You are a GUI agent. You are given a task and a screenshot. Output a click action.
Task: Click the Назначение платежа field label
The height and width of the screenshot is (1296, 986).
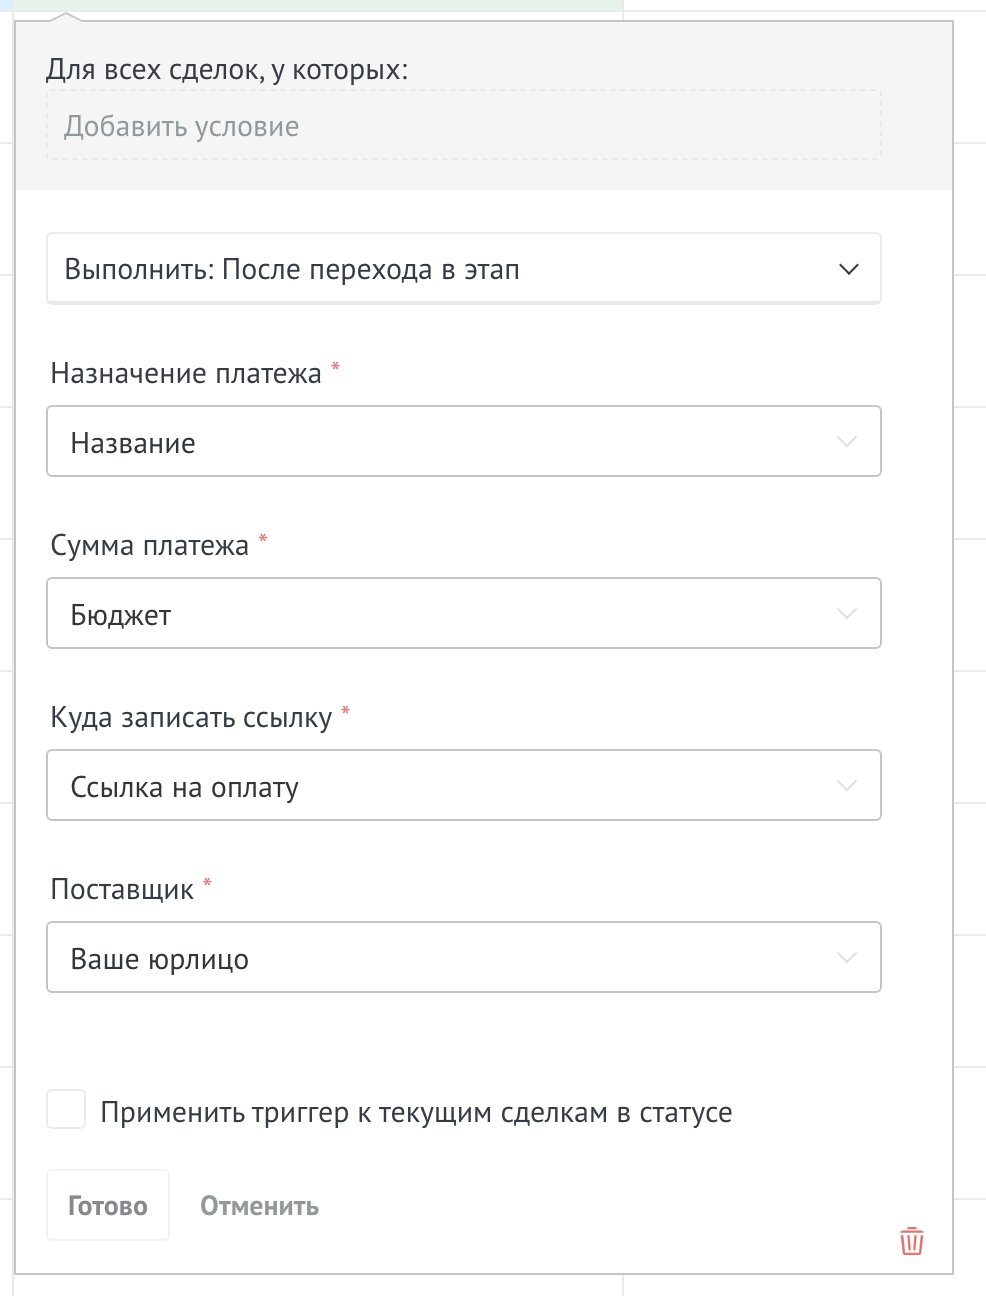[x=186, y=374]
